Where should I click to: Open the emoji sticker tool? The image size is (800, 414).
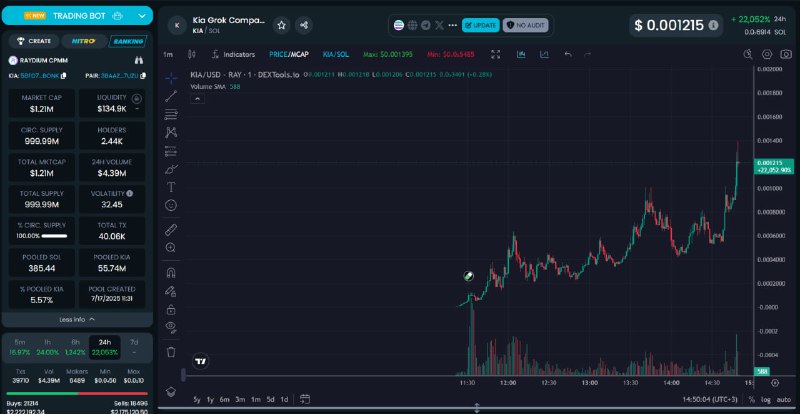point(171,205)
